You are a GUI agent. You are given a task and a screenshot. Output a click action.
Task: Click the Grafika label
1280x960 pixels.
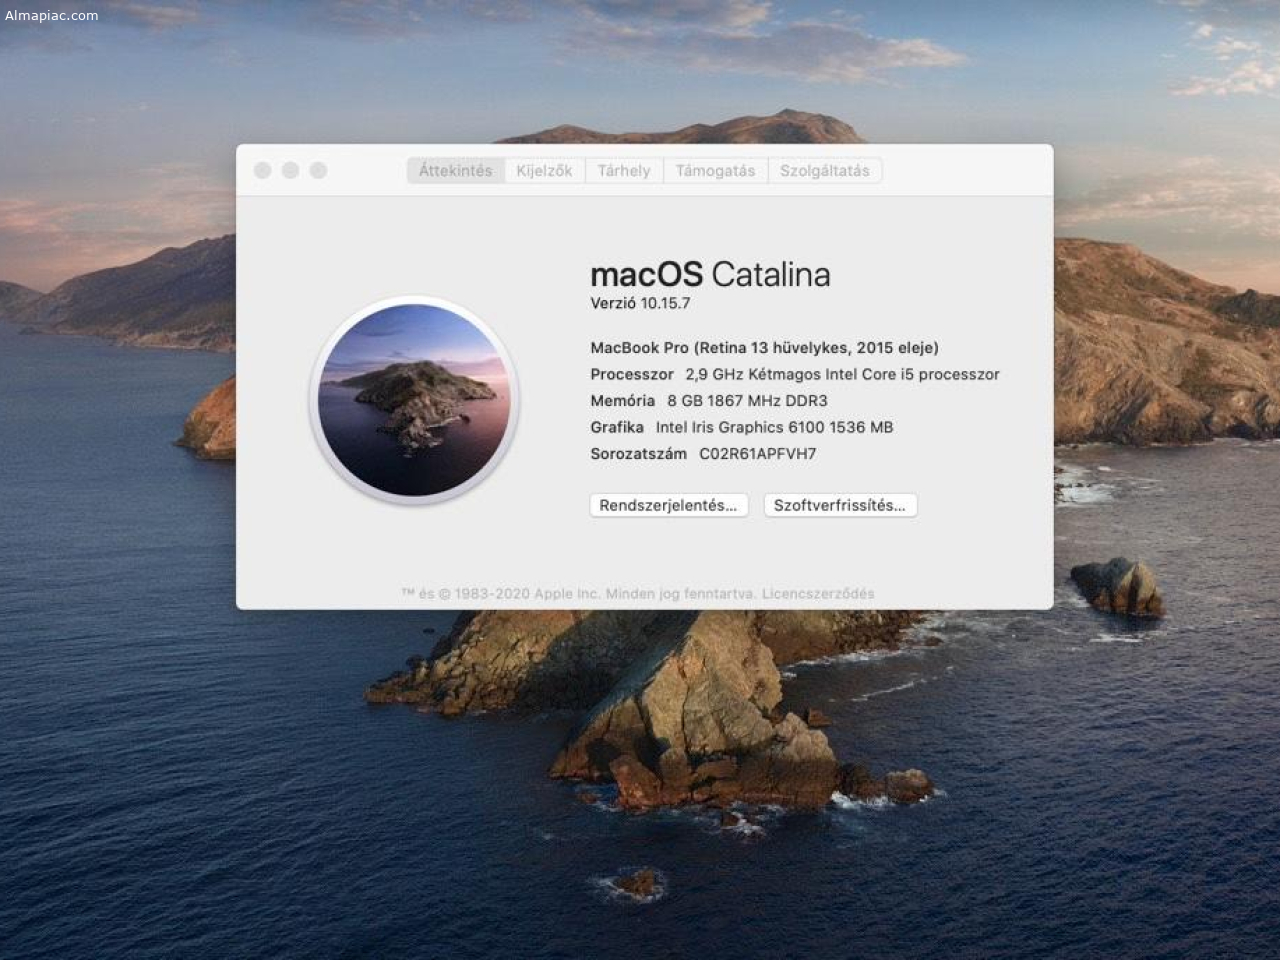617,427
